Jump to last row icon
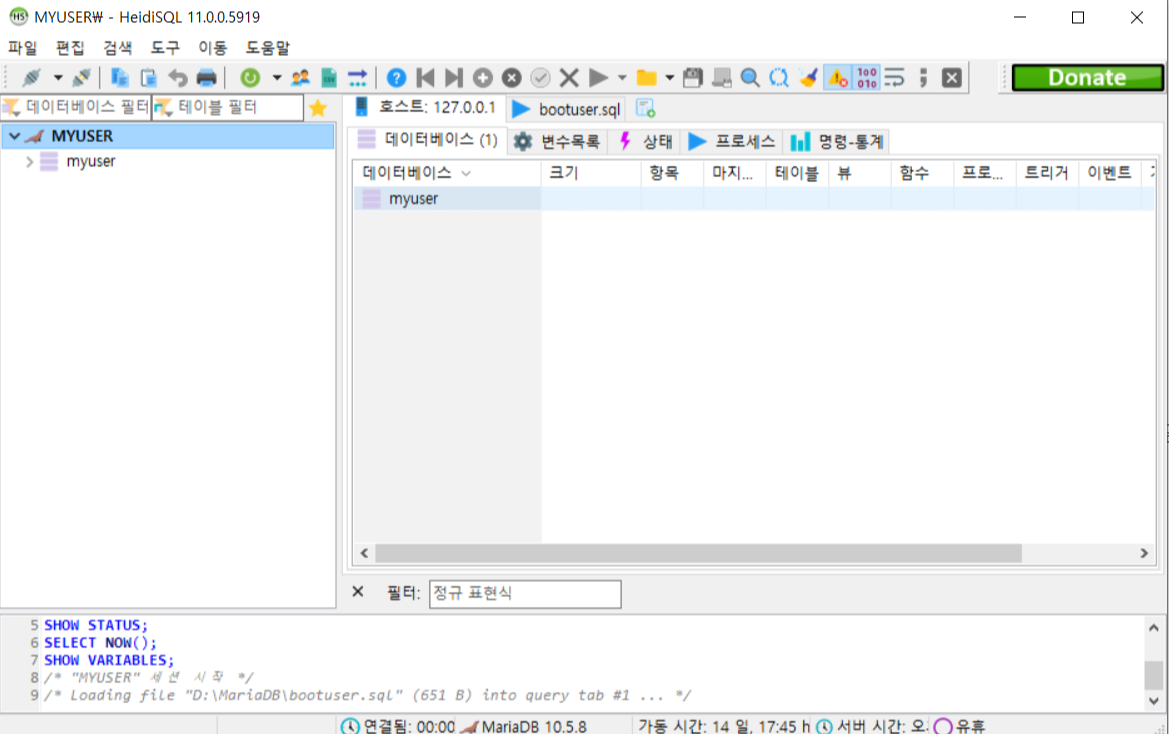The height and width of the screenshot is (734, 1169). (x=453, y=77)
